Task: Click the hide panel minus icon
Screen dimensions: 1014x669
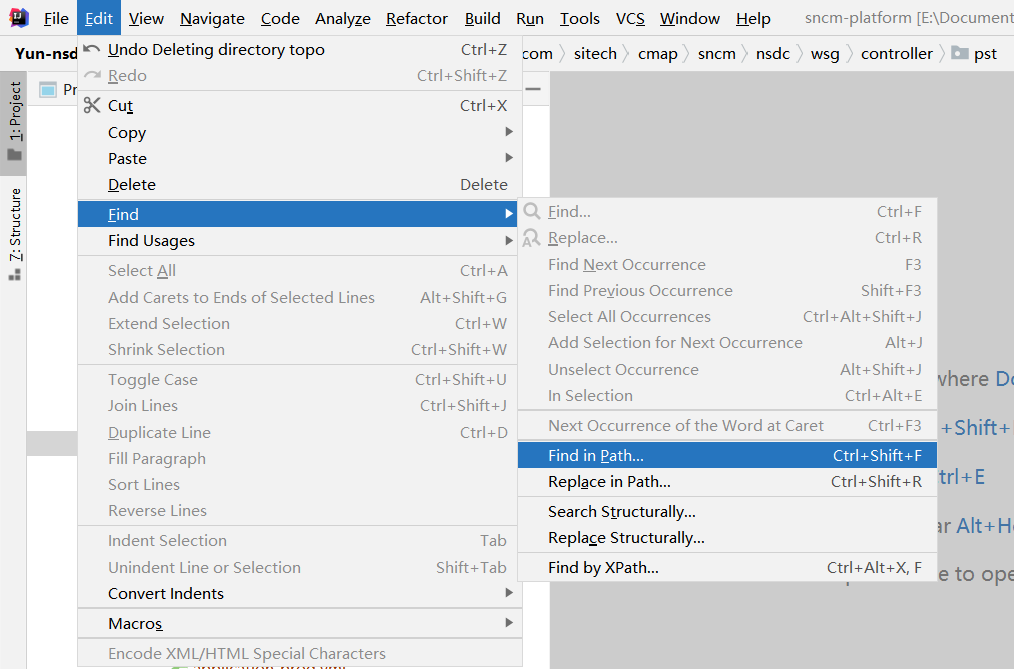Action: point(533,89)
